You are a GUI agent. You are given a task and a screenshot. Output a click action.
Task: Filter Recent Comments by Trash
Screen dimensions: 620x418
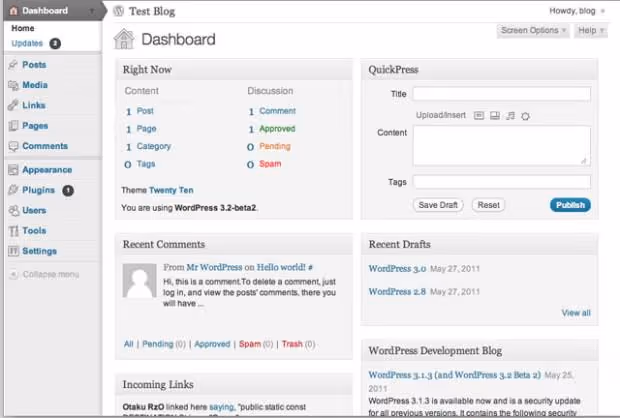pos(292,344)
